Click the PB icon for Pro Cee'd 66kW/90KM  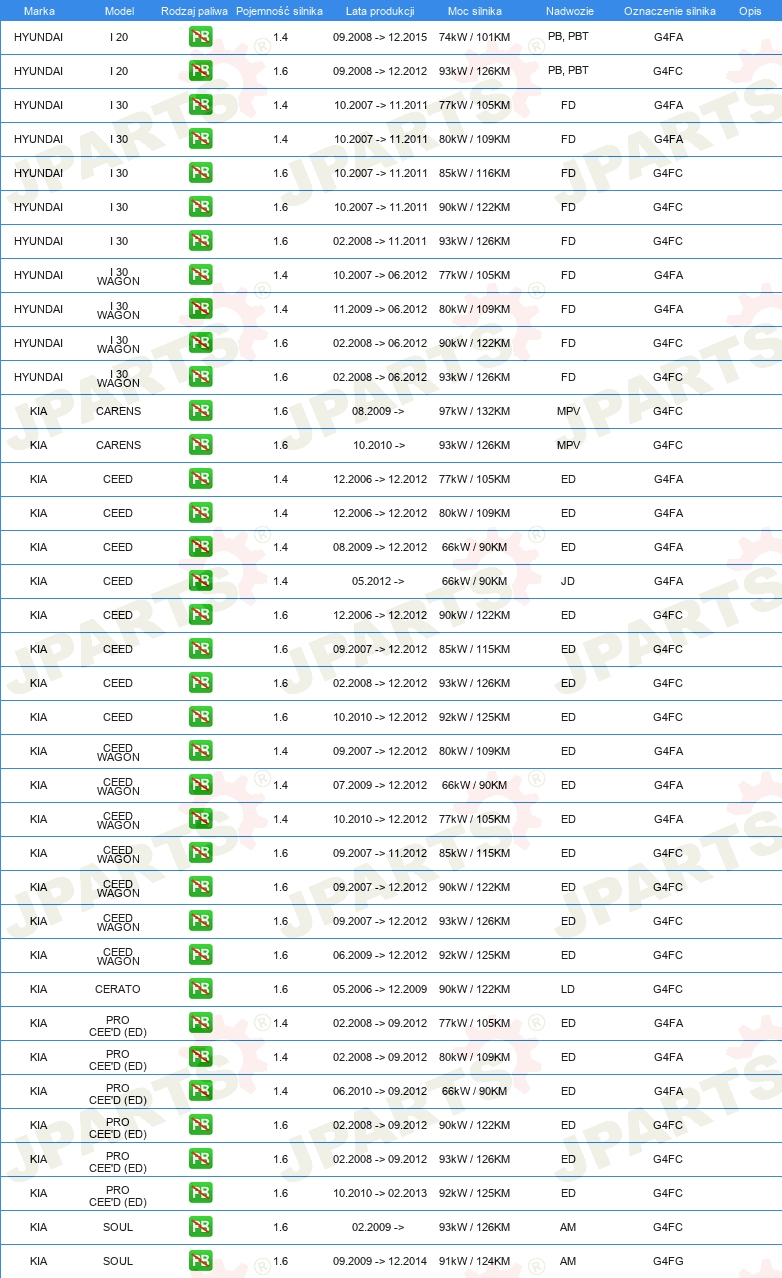click(200, 1091)
